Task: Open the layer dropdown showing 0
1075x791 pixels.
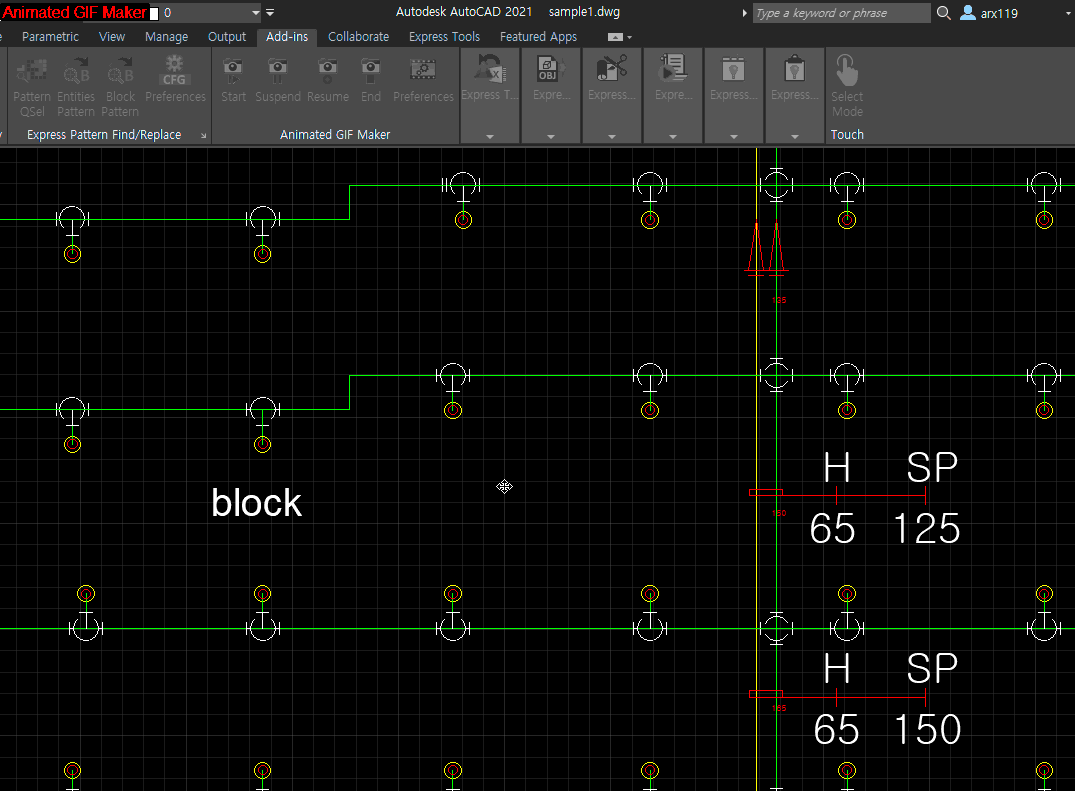Action: click(255, 13)
